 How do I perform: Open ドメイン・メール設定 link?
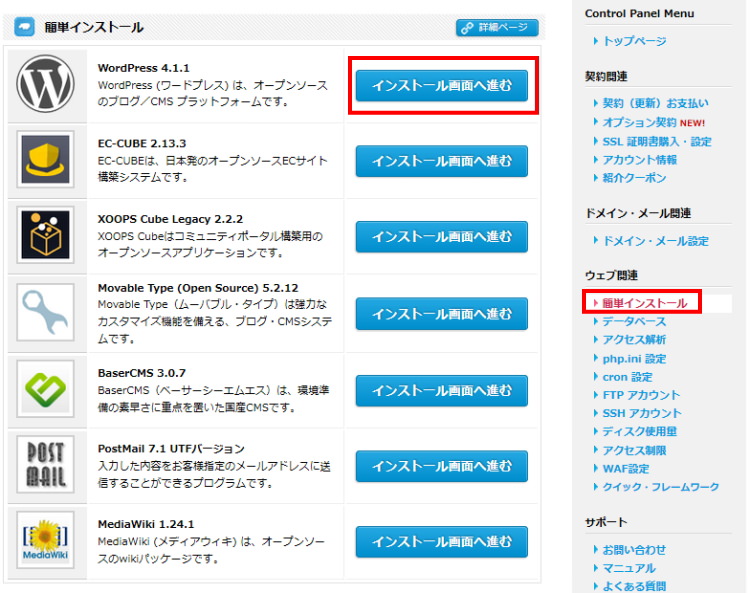[655, 241]
